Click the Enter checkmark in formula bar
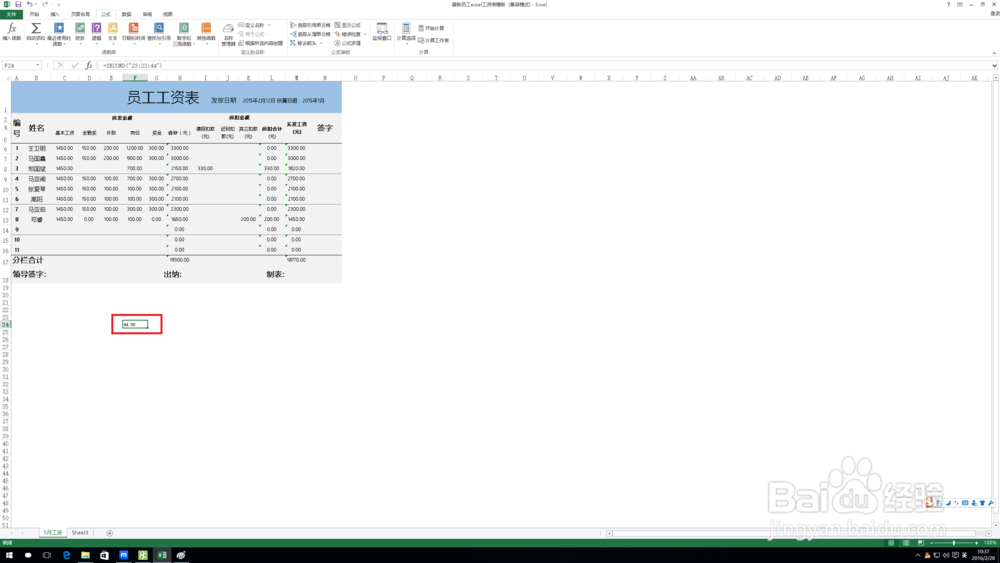 tap(75, 65)
